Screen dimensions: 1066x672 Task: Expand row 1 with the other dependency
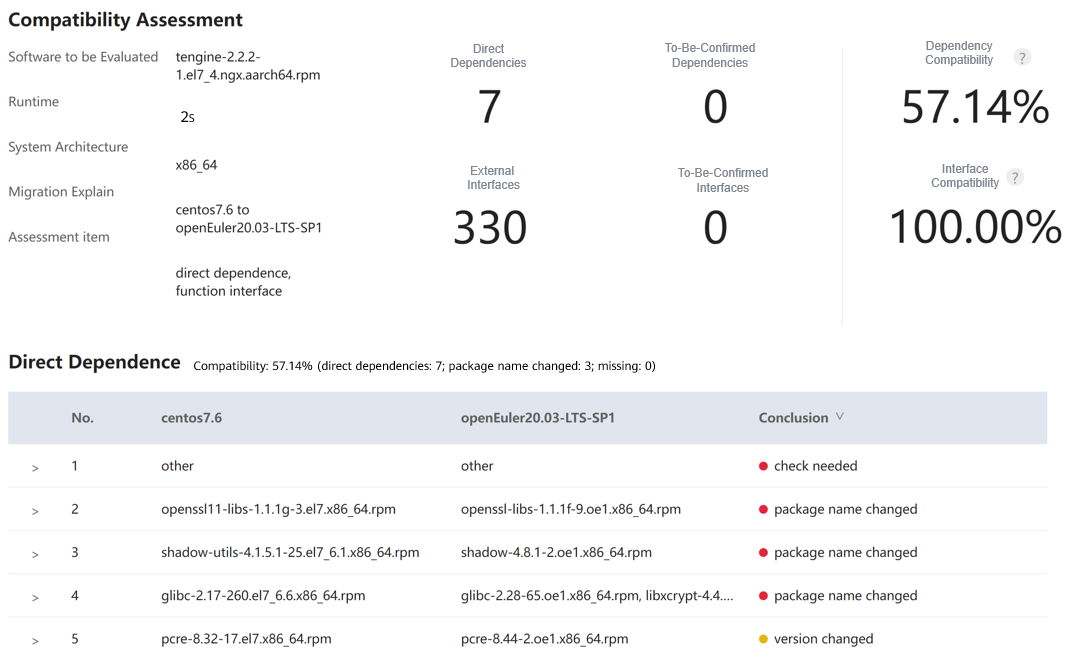(x=35, y=468)
